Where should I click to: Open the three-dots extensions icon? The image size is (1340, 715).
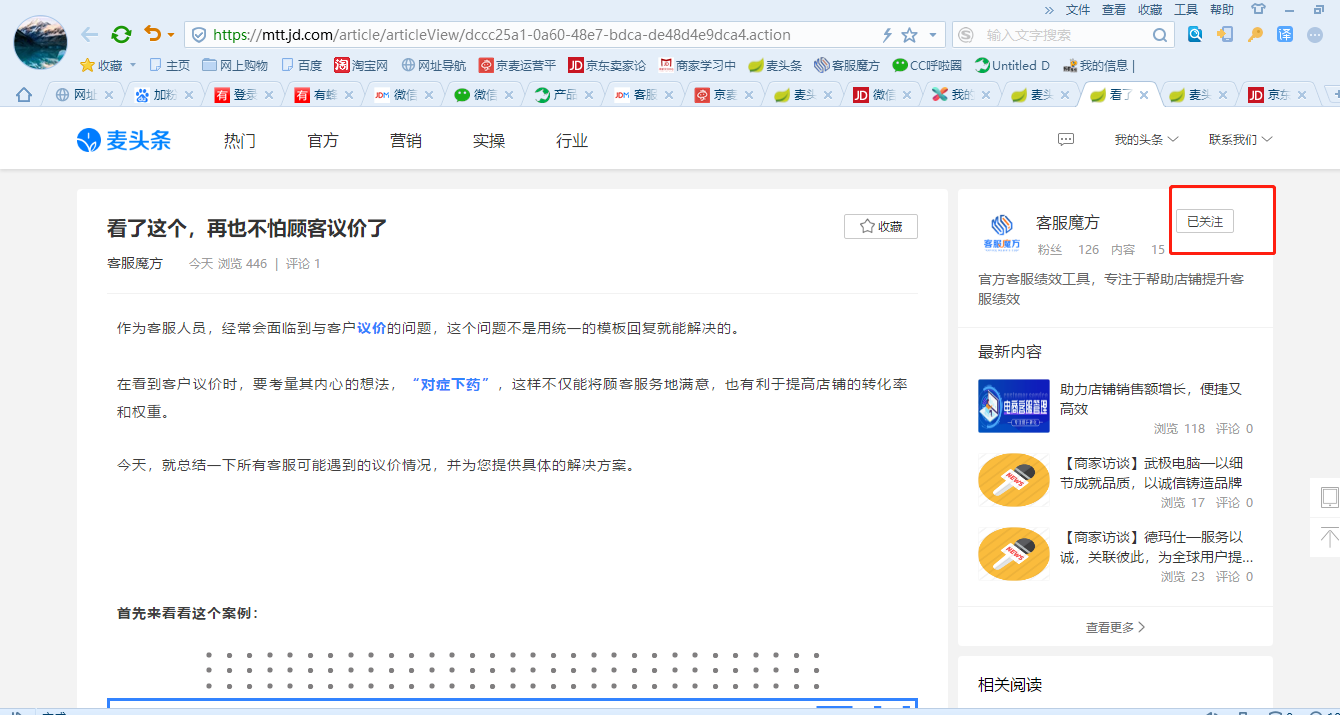pyautogui.click(x=1316, y=34)
